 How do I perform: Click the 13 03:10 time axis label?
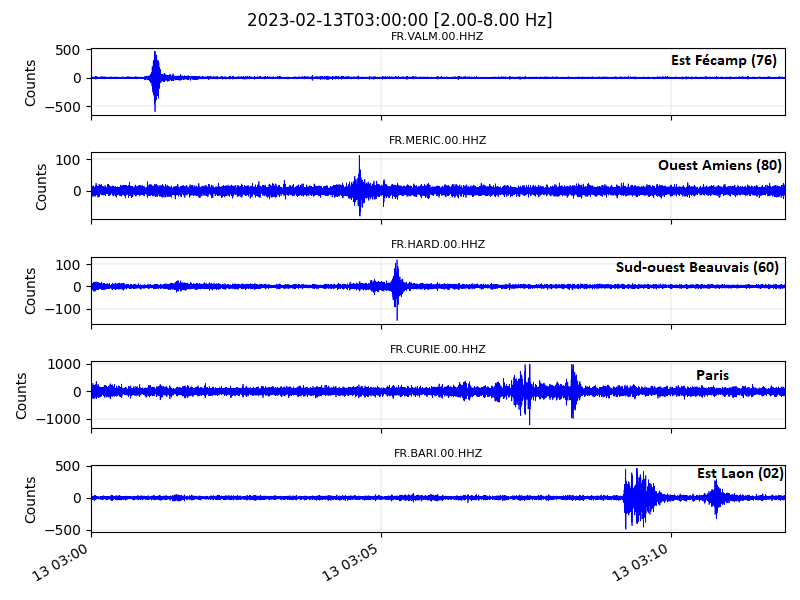click(641, 562)
